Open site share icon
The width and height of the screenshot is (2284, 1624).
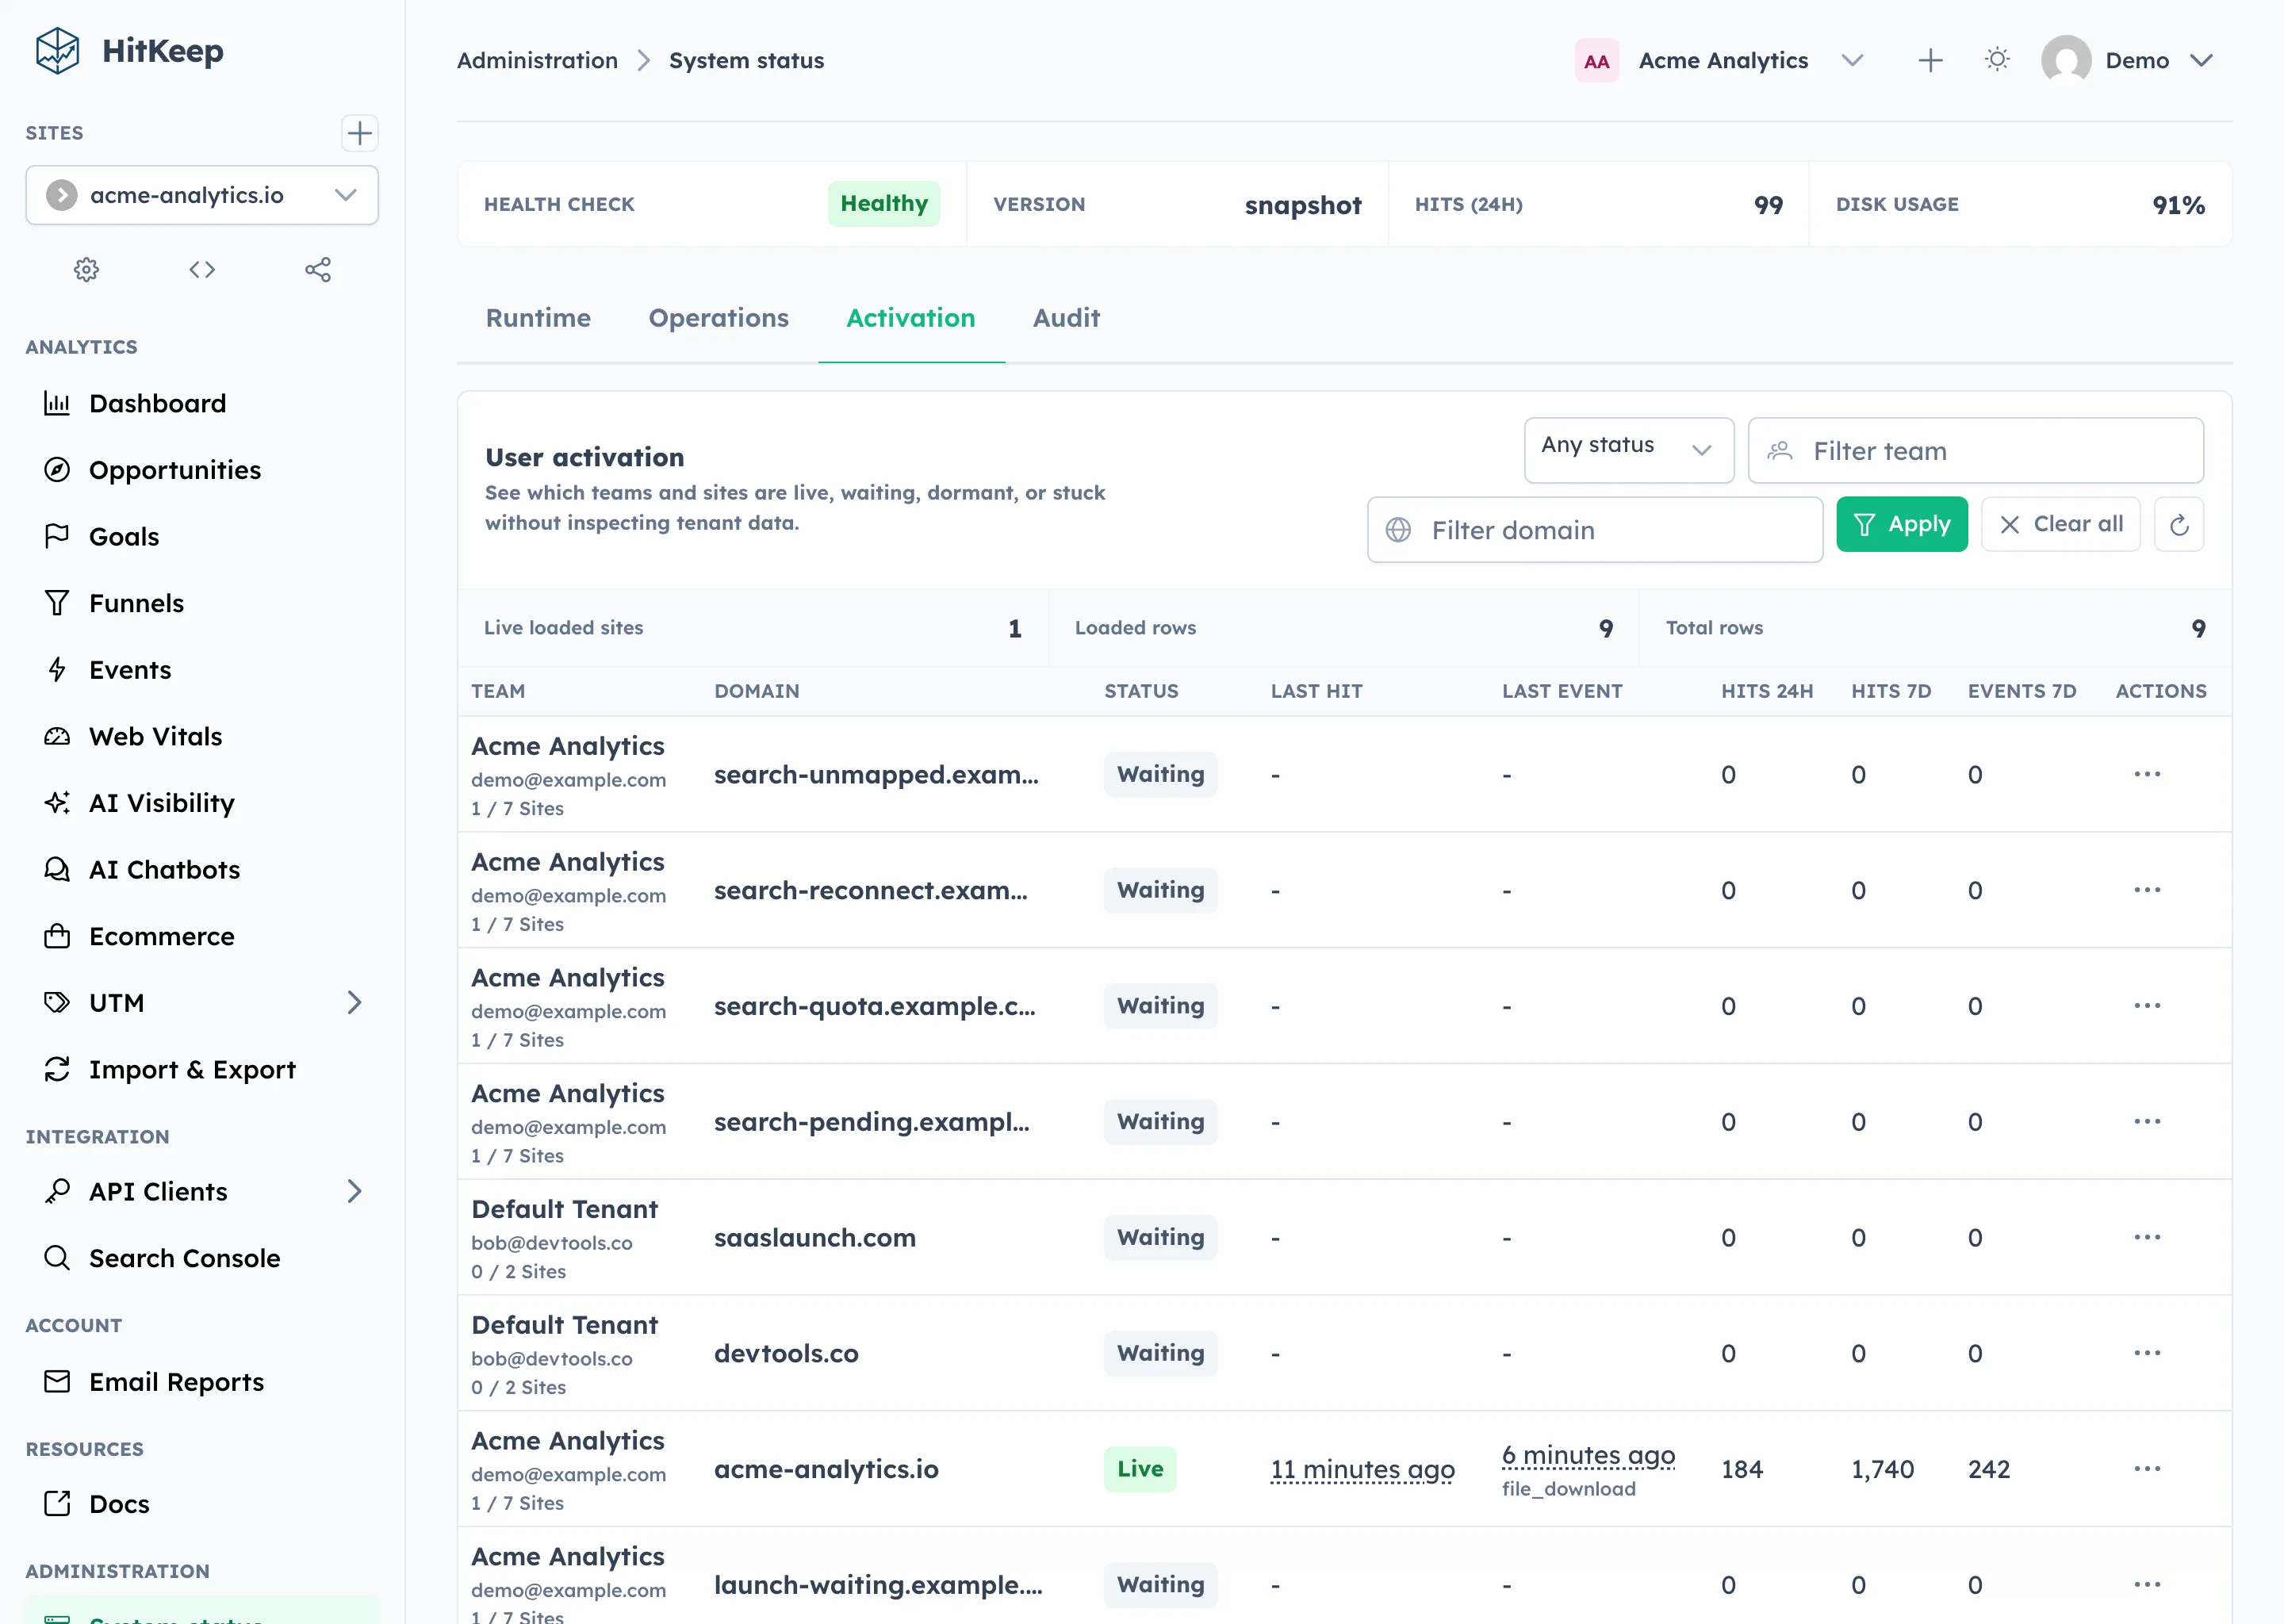point(318,270)
